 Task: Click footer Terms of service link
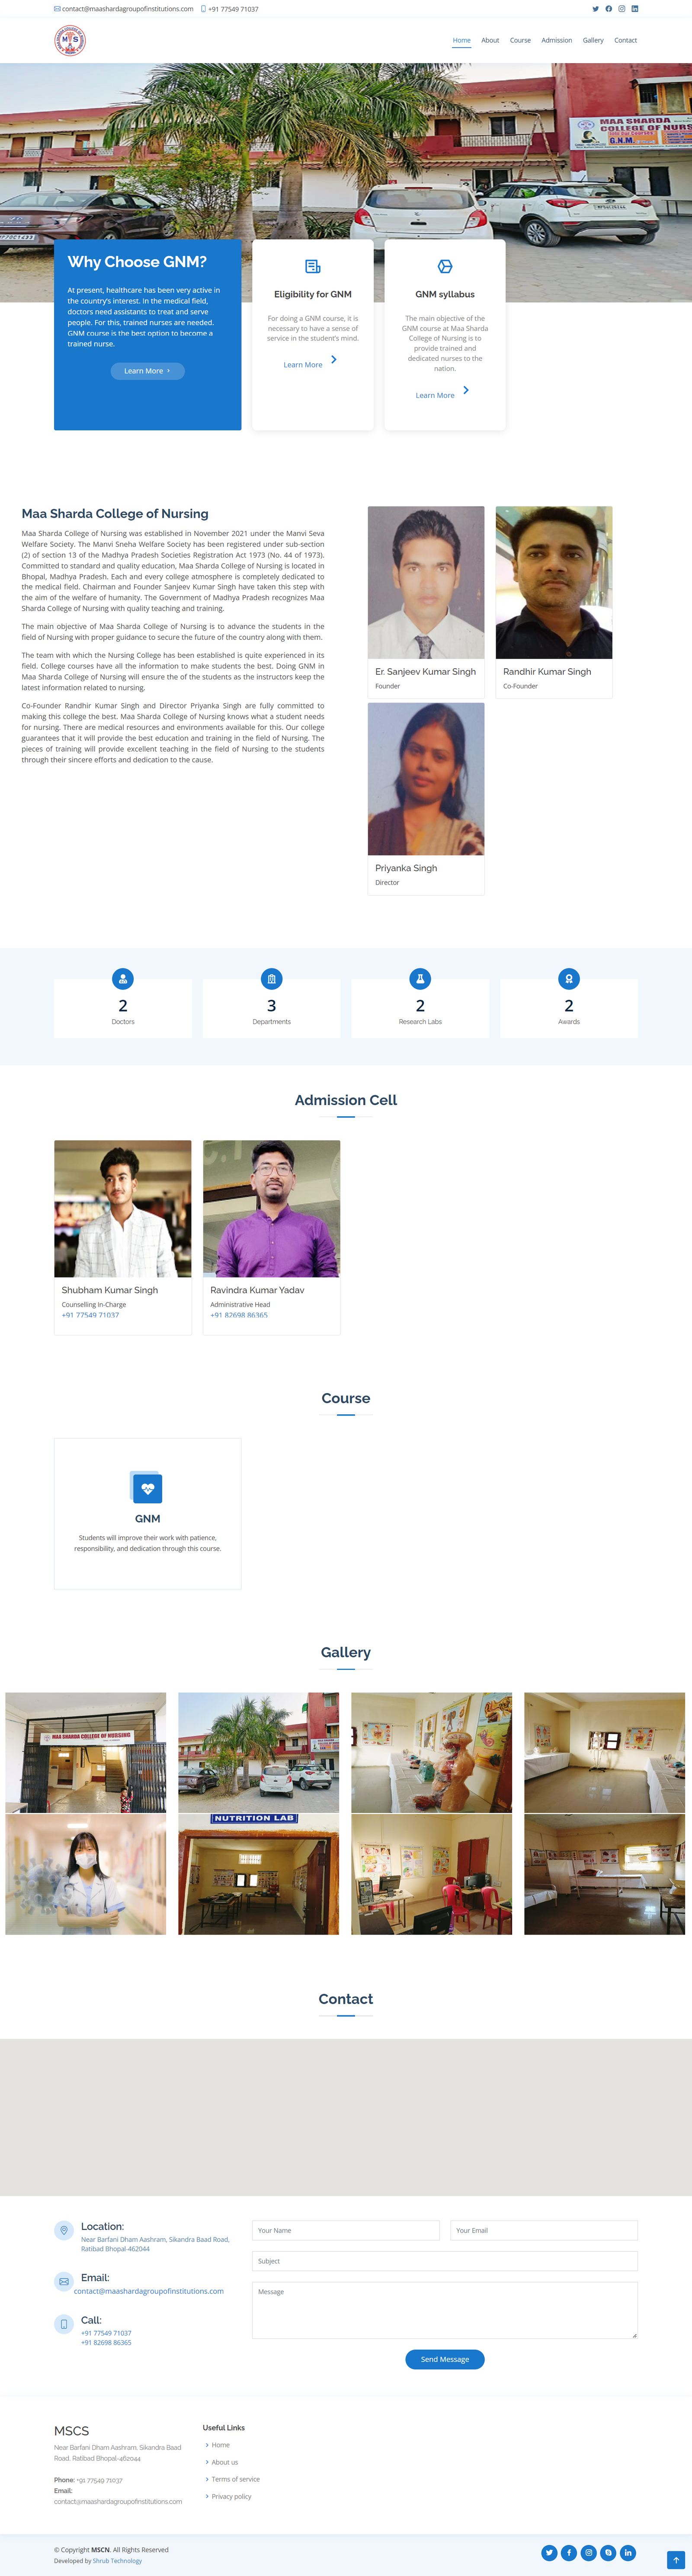236,2479
